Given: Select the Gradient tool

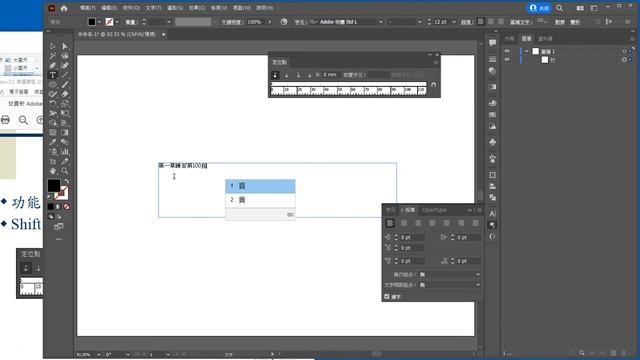Looking at the screenshot, I should click(65, 132).
